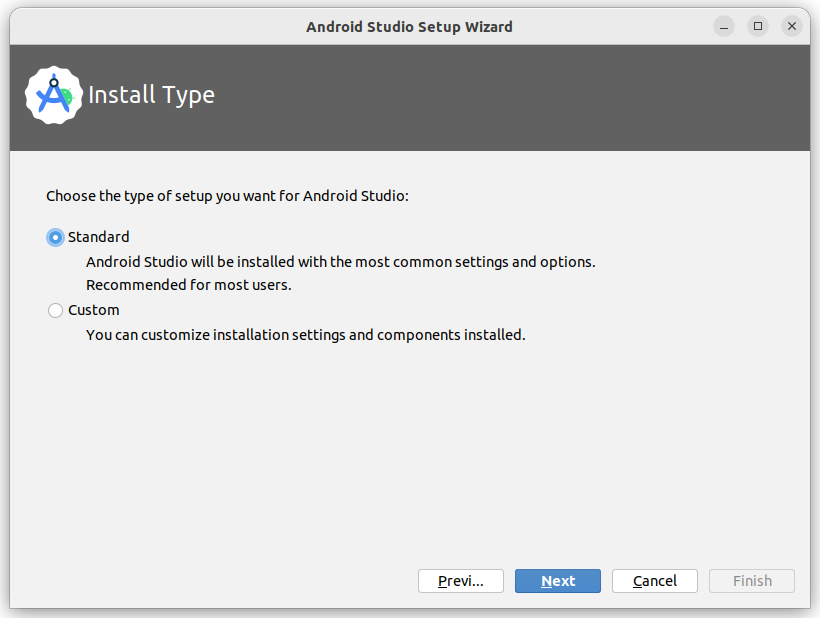The width and height of the screenshot is (820, 618).
Task: Click the 'Install Type' header title
Action: [x=152, y=95]
